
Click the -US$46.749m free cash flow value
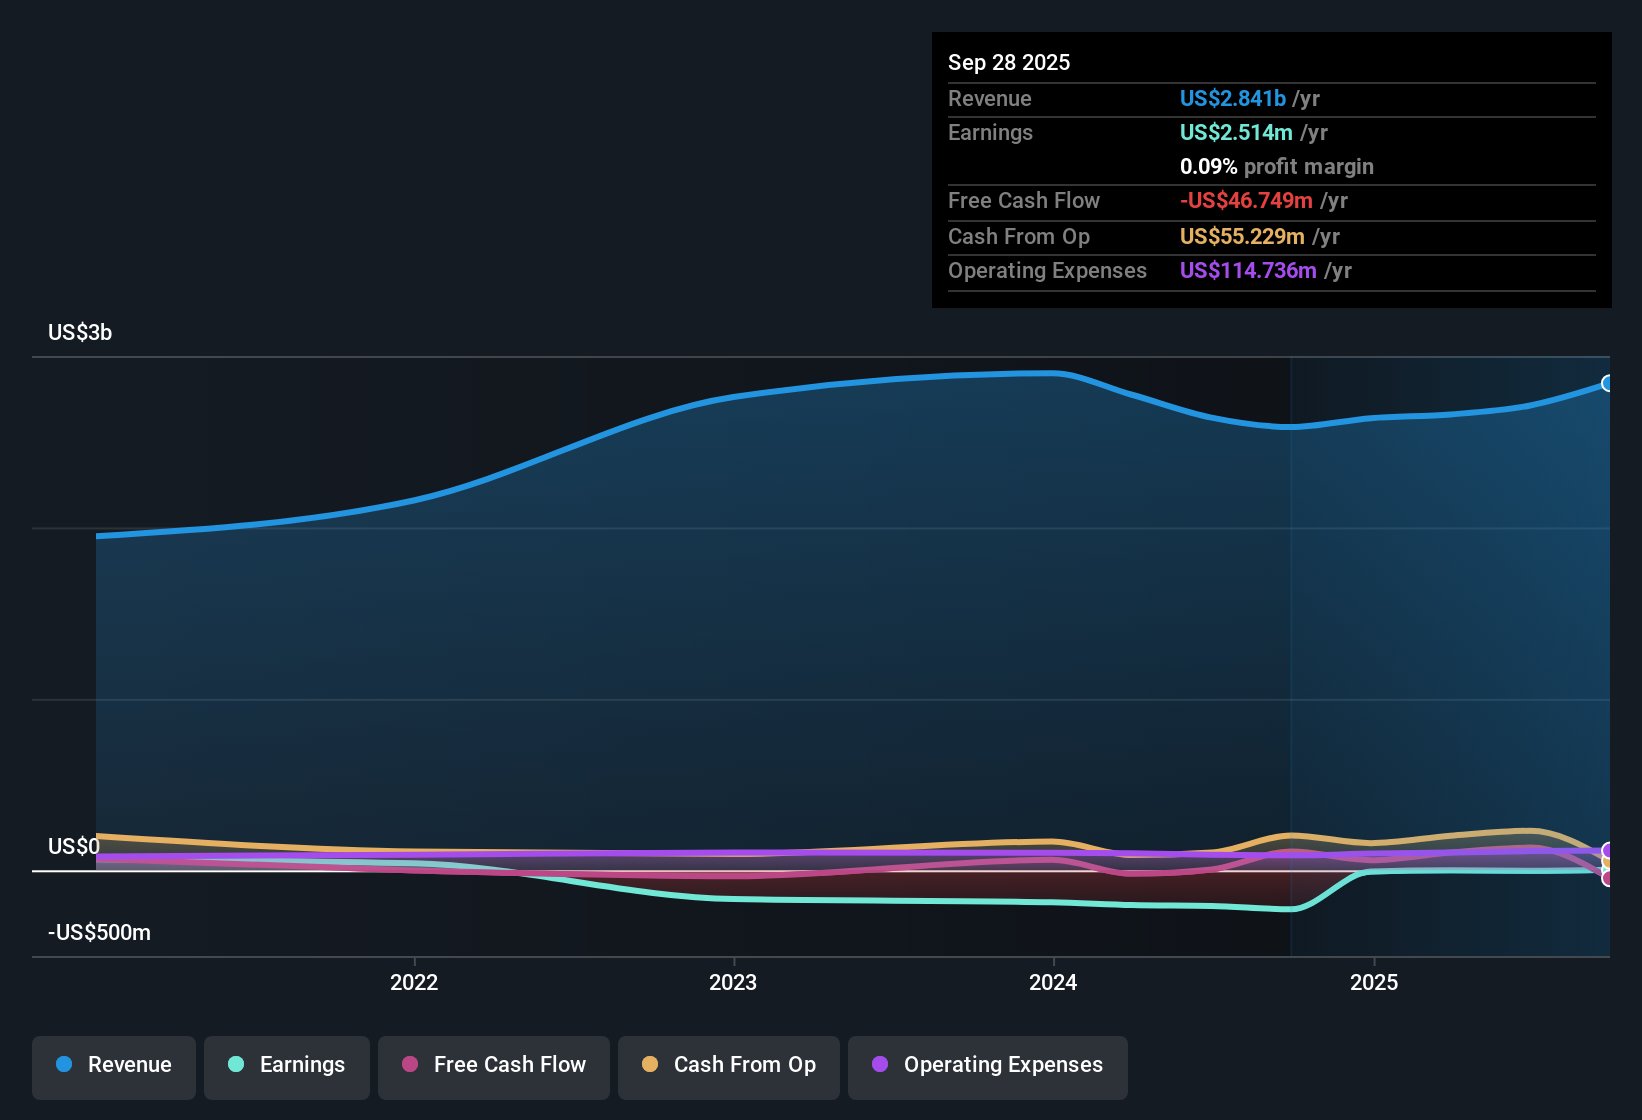[x=1246, y=200]
